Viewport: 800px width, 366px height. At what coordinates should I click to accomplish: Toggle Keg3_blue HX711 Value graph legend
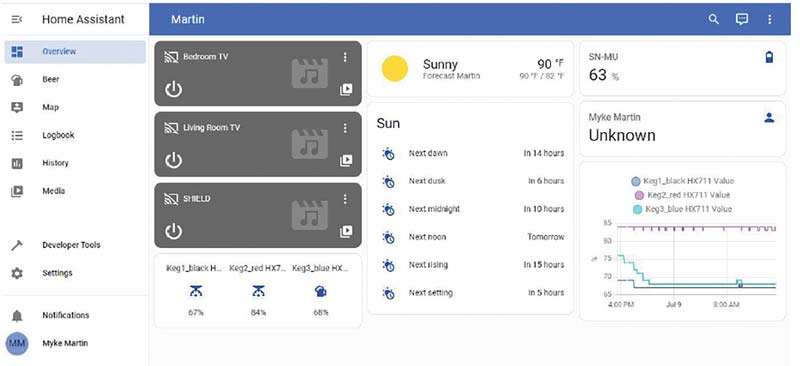coord(683,209)
